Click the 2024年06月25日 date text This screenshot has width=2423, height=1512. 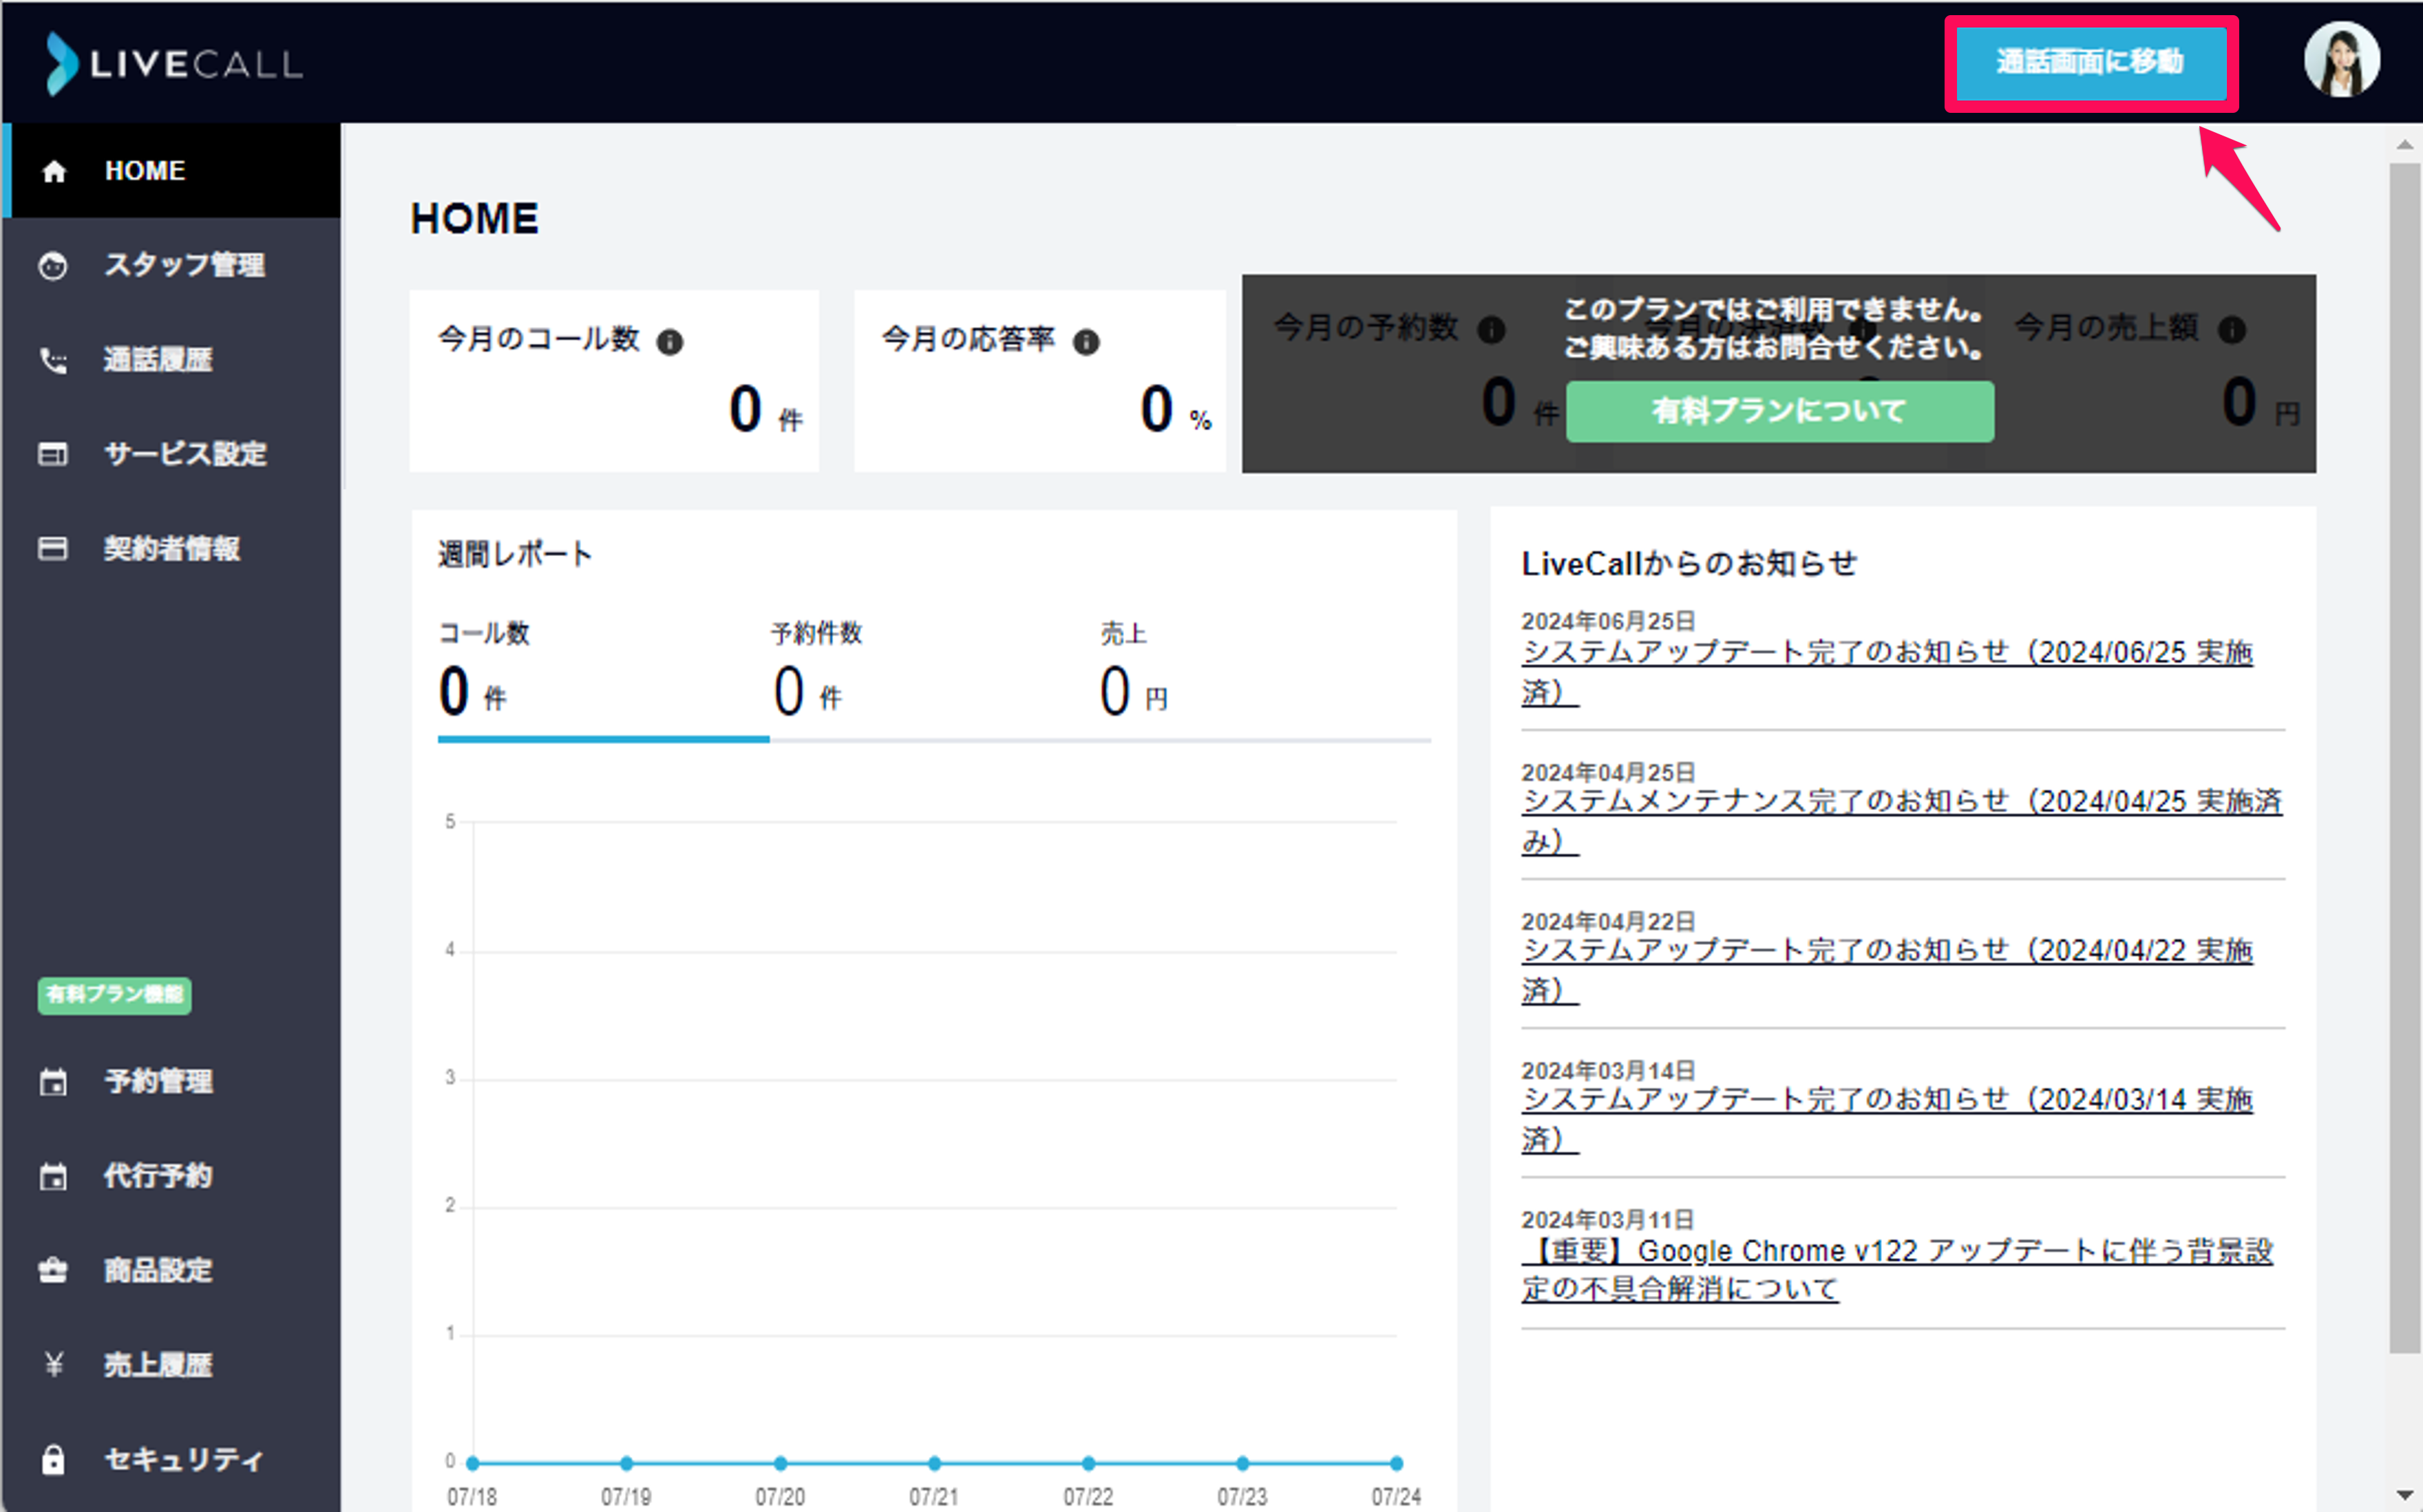1608,621
